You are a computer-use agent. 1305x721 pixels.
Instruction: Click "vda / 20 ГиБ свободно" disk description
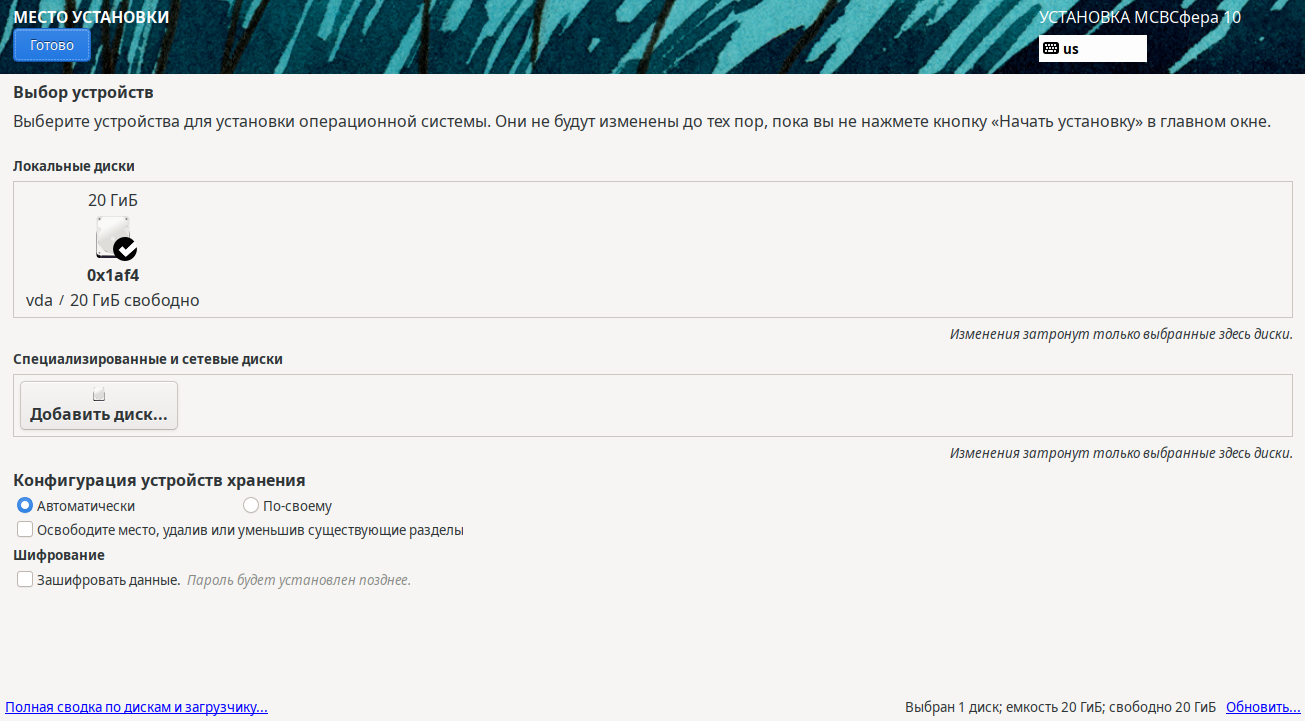tap(113, 300)
